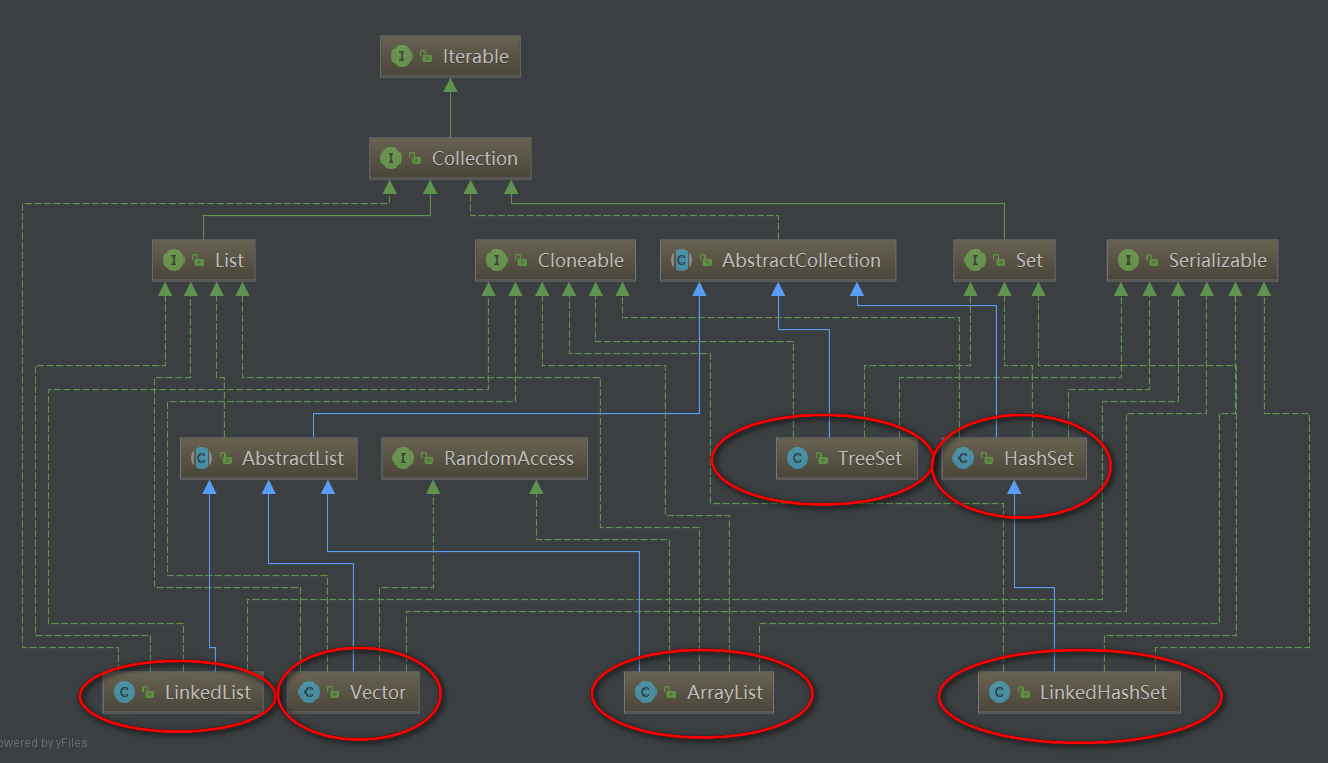
Task: Click the public lock icon on AbstractCollection
Action: pos(707,262)
